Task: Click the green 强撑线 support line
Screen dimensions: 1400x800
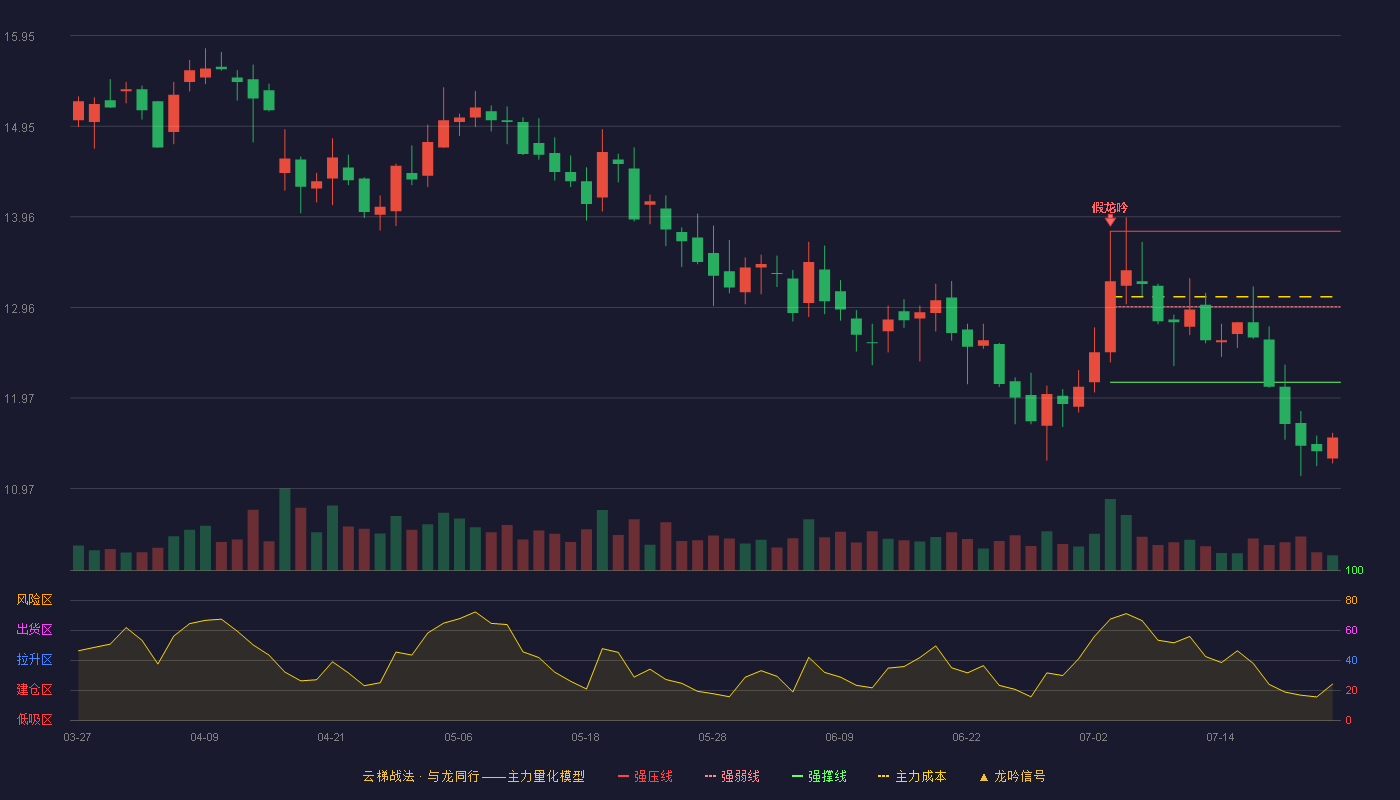Action: [x=1225, y=382]
